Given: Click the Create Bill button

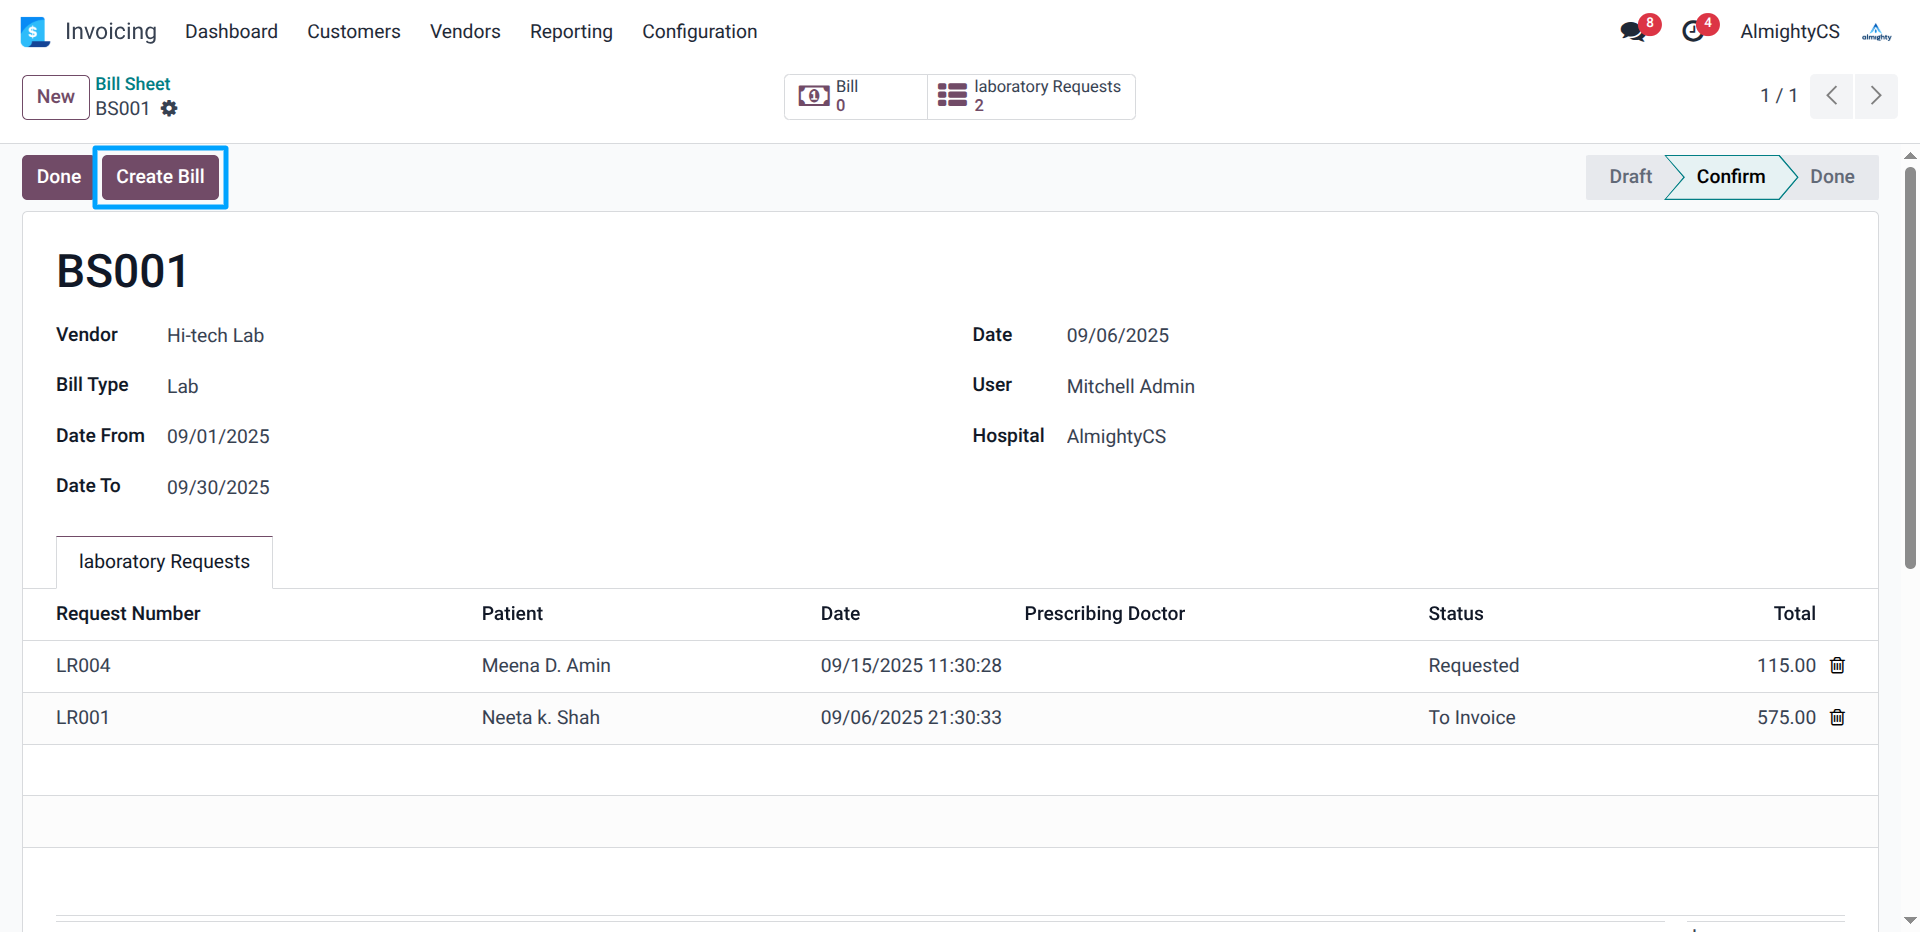Looking at the screenshot, I should (x=160, y=177).
